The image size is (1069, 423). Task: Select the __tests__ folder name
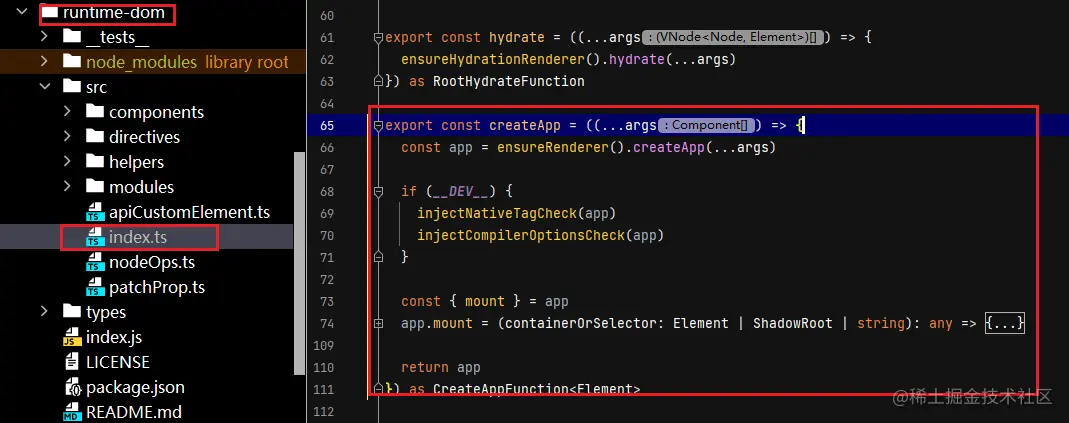(x=117, y=37)
